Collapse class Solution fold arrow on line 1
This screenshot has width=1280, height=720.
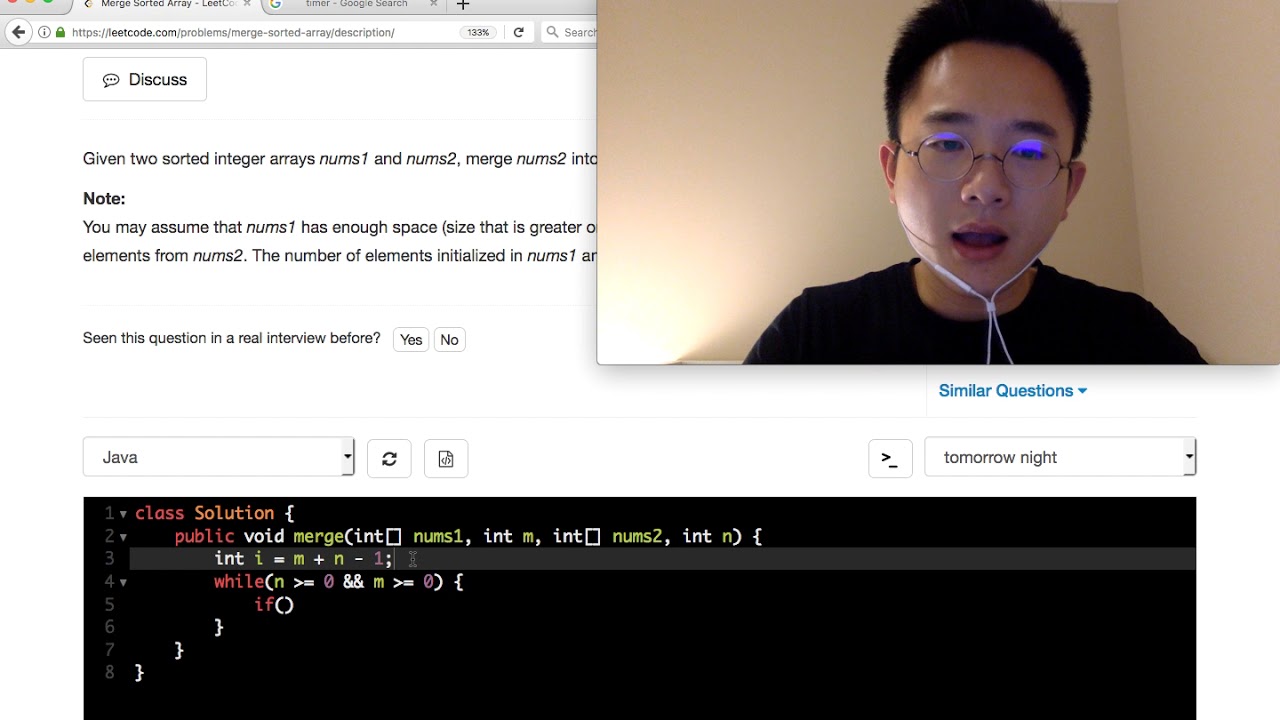point(123,514)
